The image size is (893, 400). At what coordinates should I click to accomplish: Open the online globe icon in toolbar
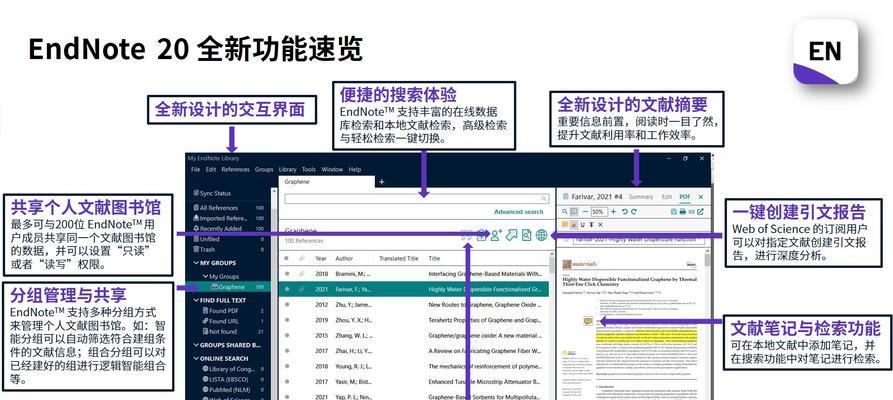(x=541, y=235)
